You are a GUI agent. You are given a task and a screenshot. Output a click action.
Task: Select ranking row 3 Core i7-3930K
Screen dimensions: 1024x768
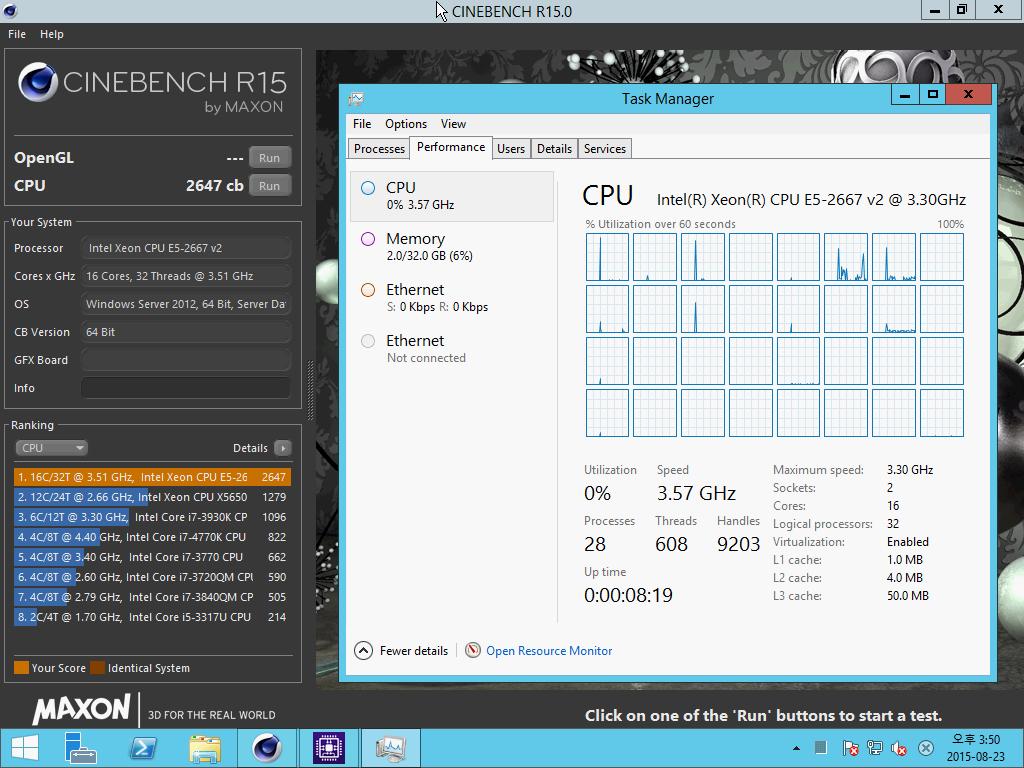click(152, 517)
